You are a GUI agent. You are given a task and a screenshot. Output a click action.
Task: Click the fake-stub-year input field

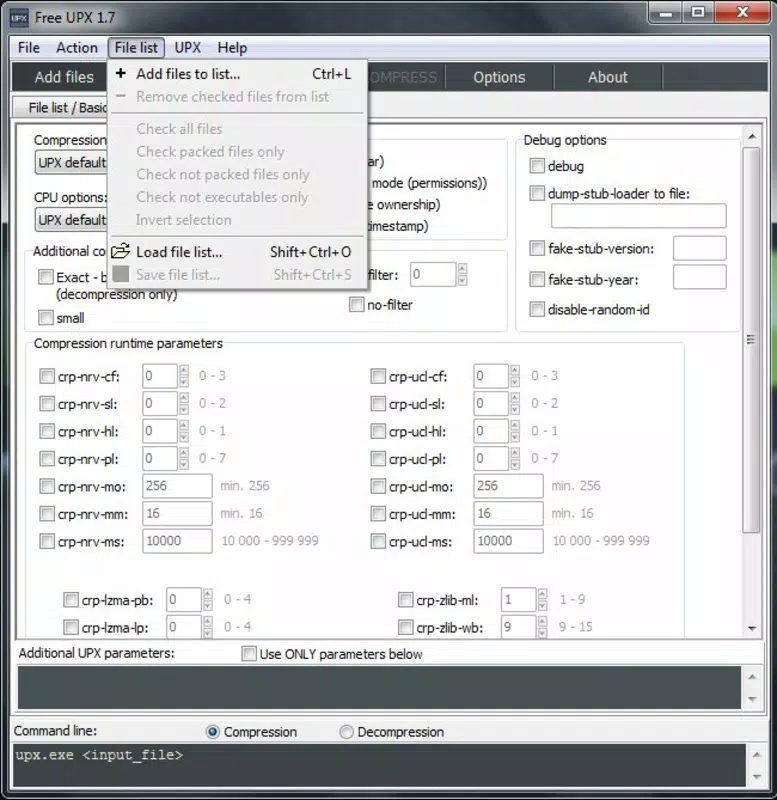(x=699, y=277)
